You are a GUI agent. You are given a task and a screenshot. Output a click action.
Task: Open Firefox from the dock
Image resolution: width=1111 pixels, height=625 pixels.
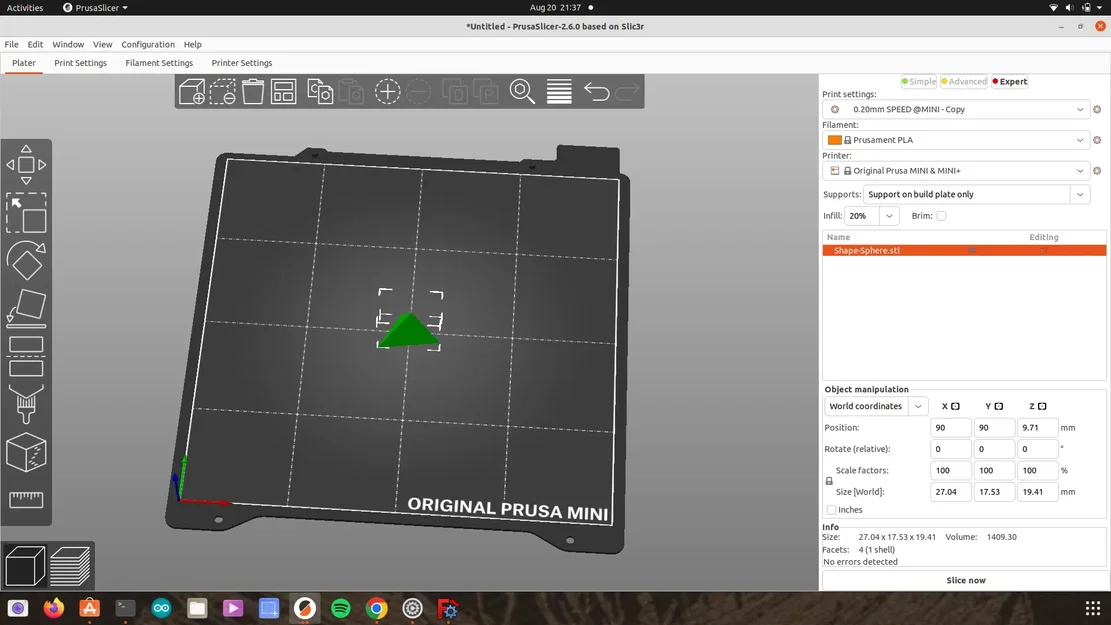click(54, 608)
